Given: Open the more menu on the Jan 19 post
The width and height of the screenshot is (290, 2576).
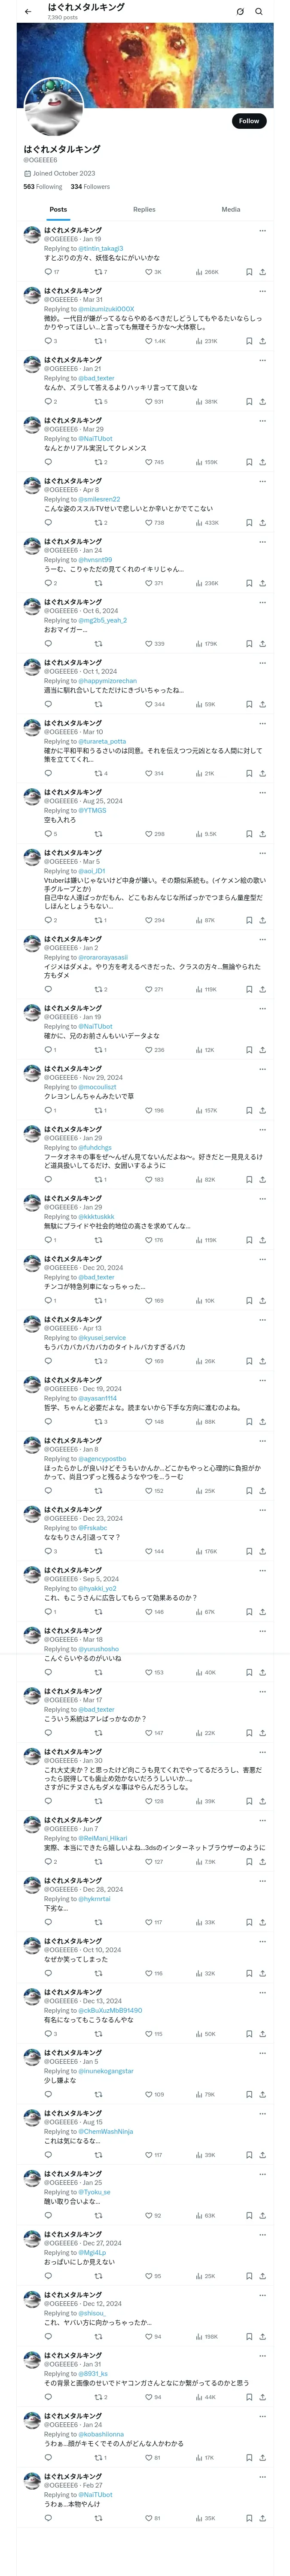Looking at the screenshot, I should (x=263, y=231).
